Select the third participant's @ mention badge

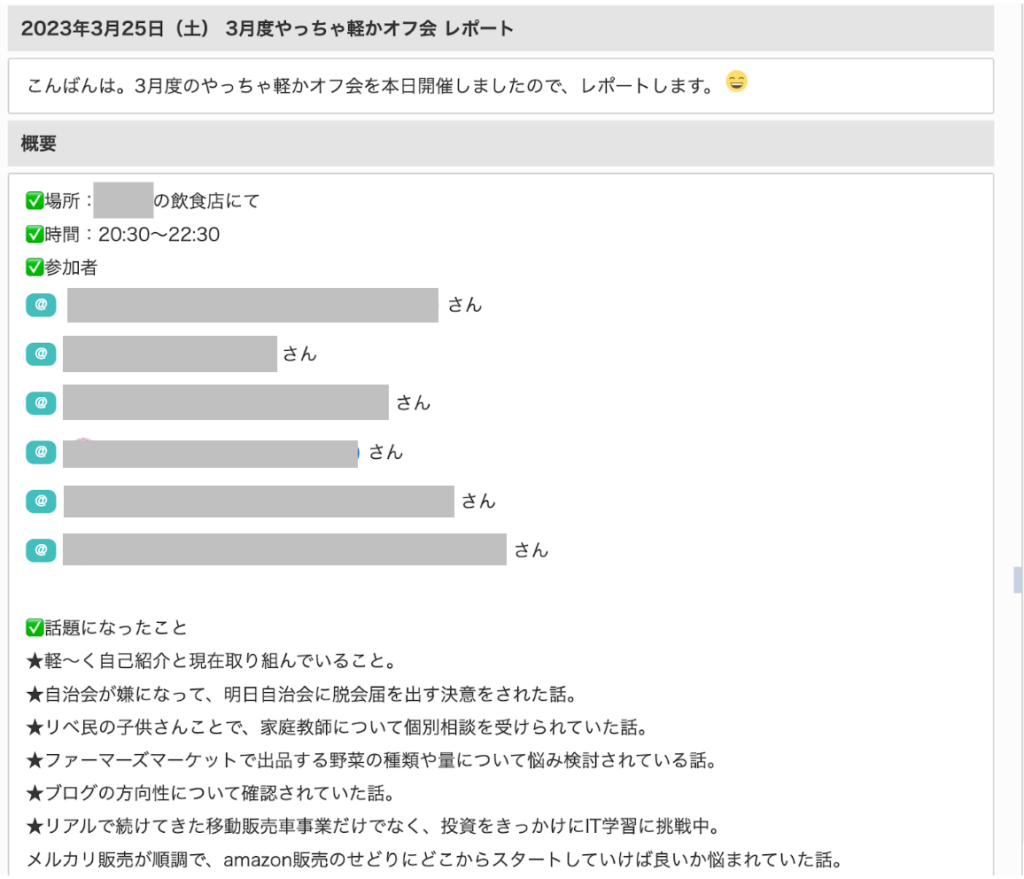40,402
